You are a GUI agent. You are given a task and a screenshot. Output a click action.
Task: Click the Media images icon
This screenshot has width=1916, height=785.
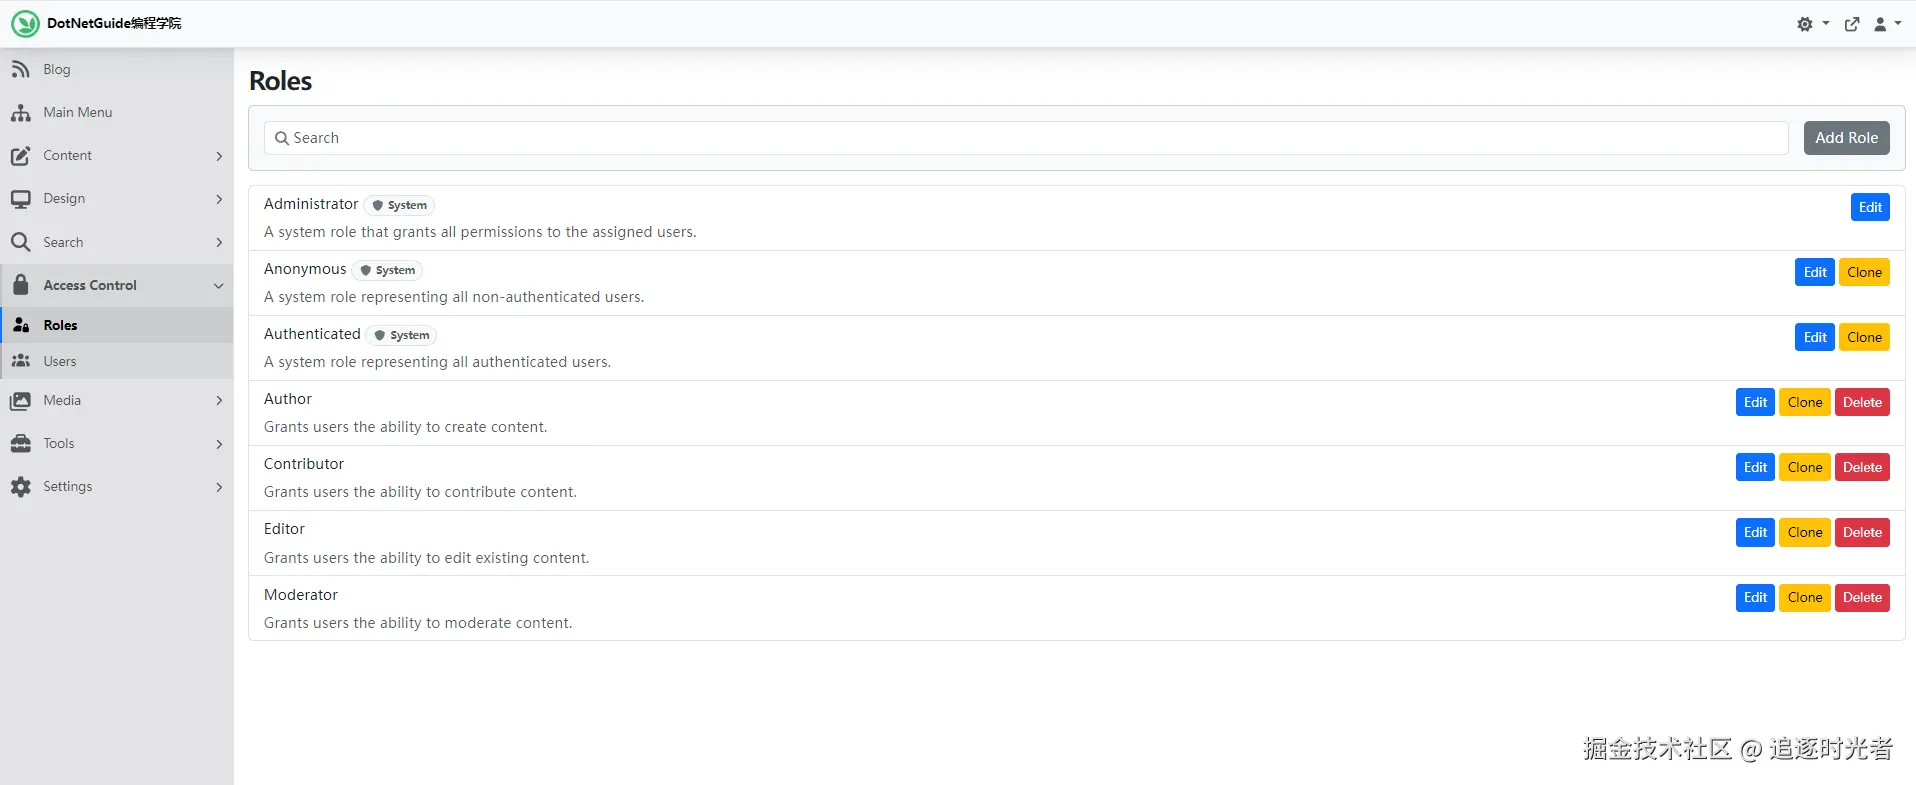click(x=20, y=401)
